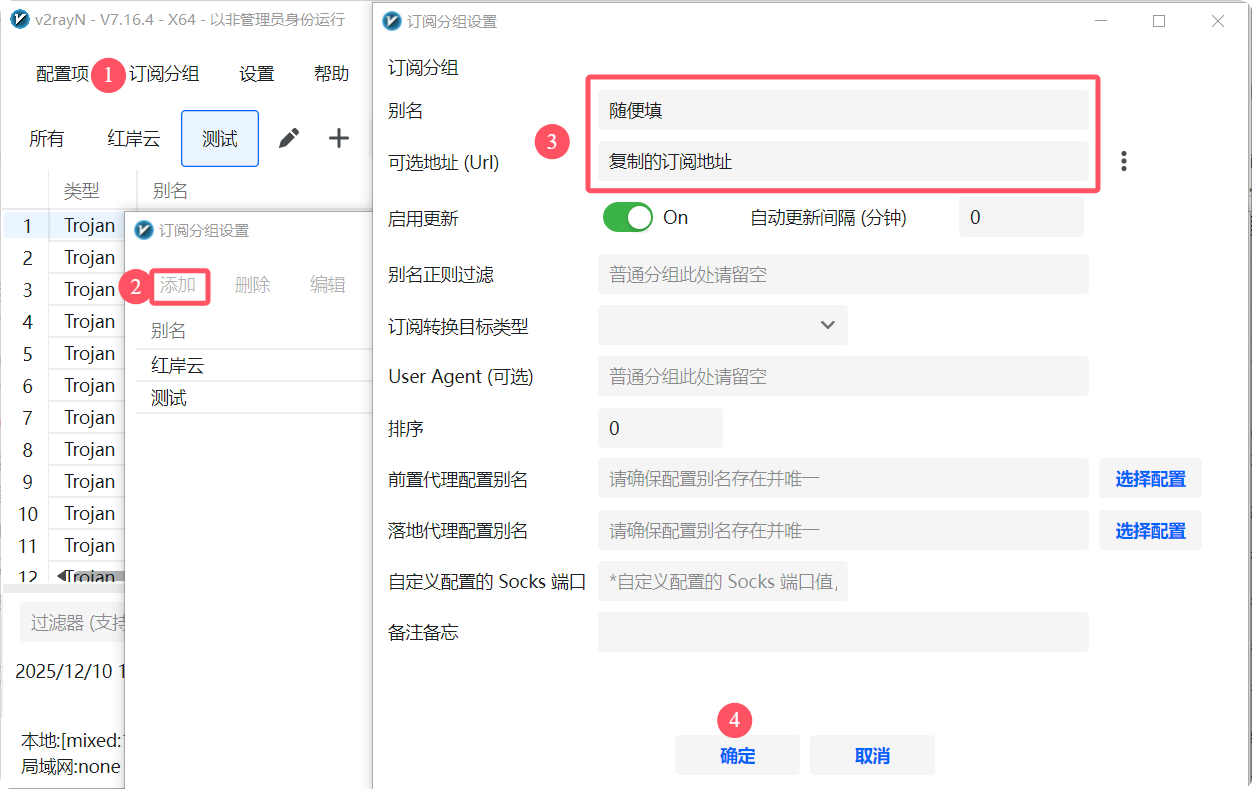Click 取消 to cancel the dialog
This screenshot has height=789, width=1252.
pos(871,755)
